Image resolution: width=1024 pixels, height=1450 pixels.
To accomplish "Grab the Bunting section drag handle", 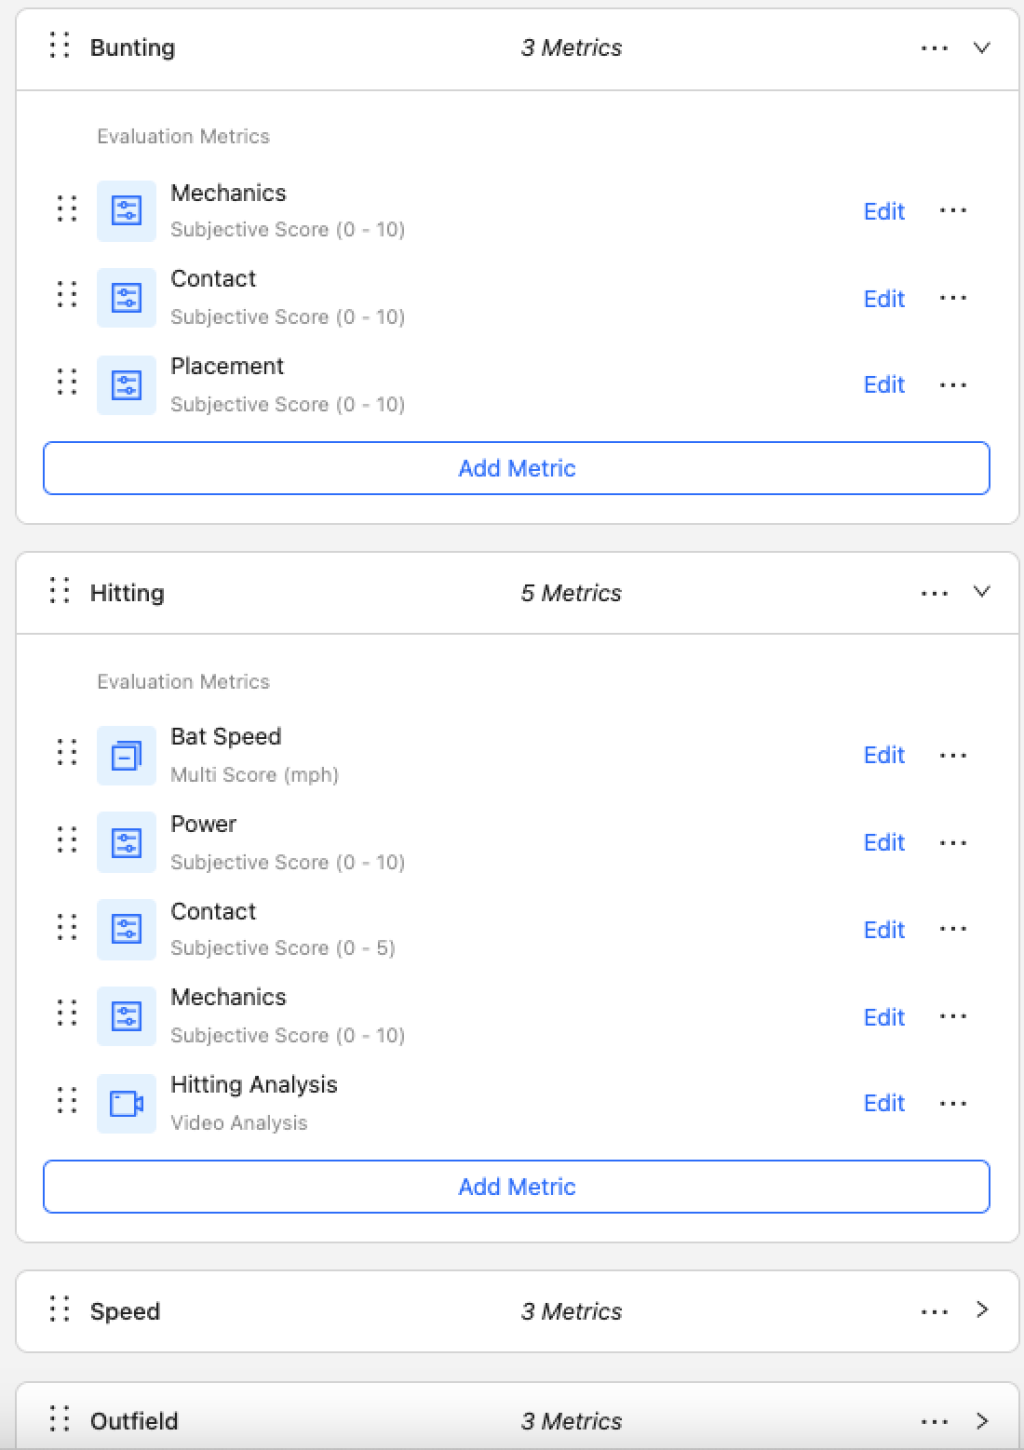I will tap(60, 46).
